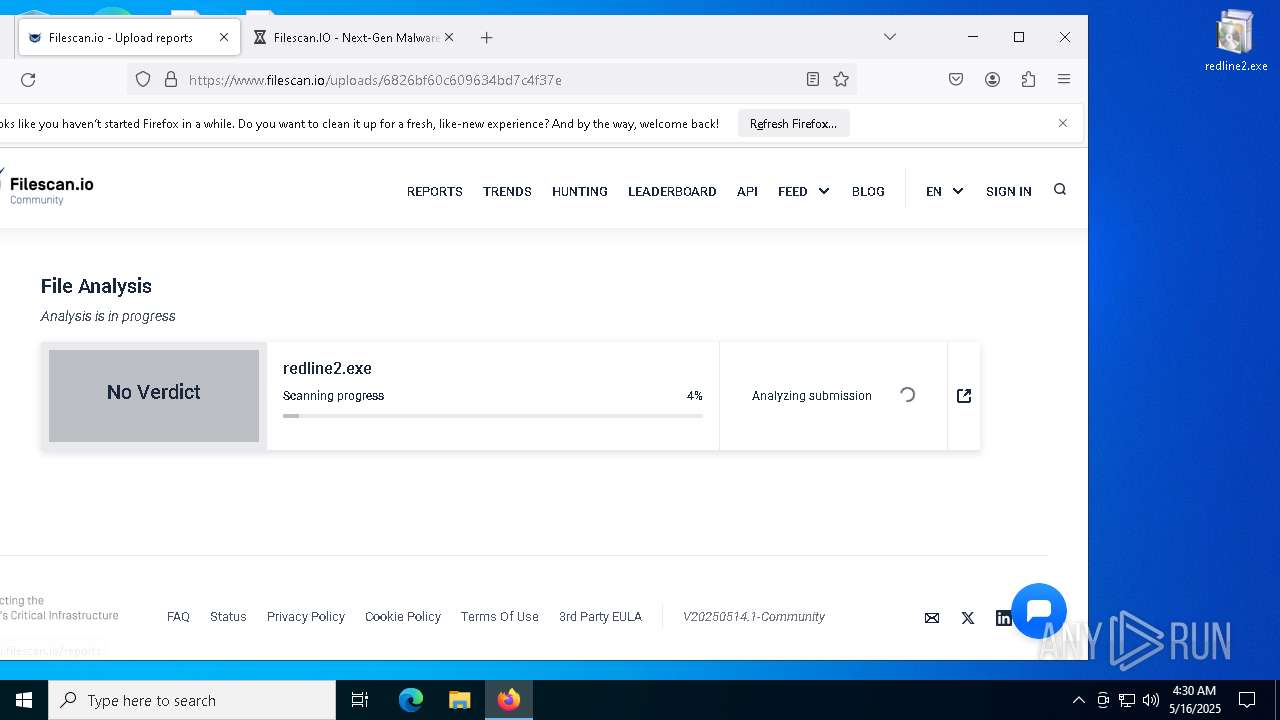The height and width of the screenshot is (720, 1280).
Task: Open the chat bubble widget
Action: (x=1039, y=611)
